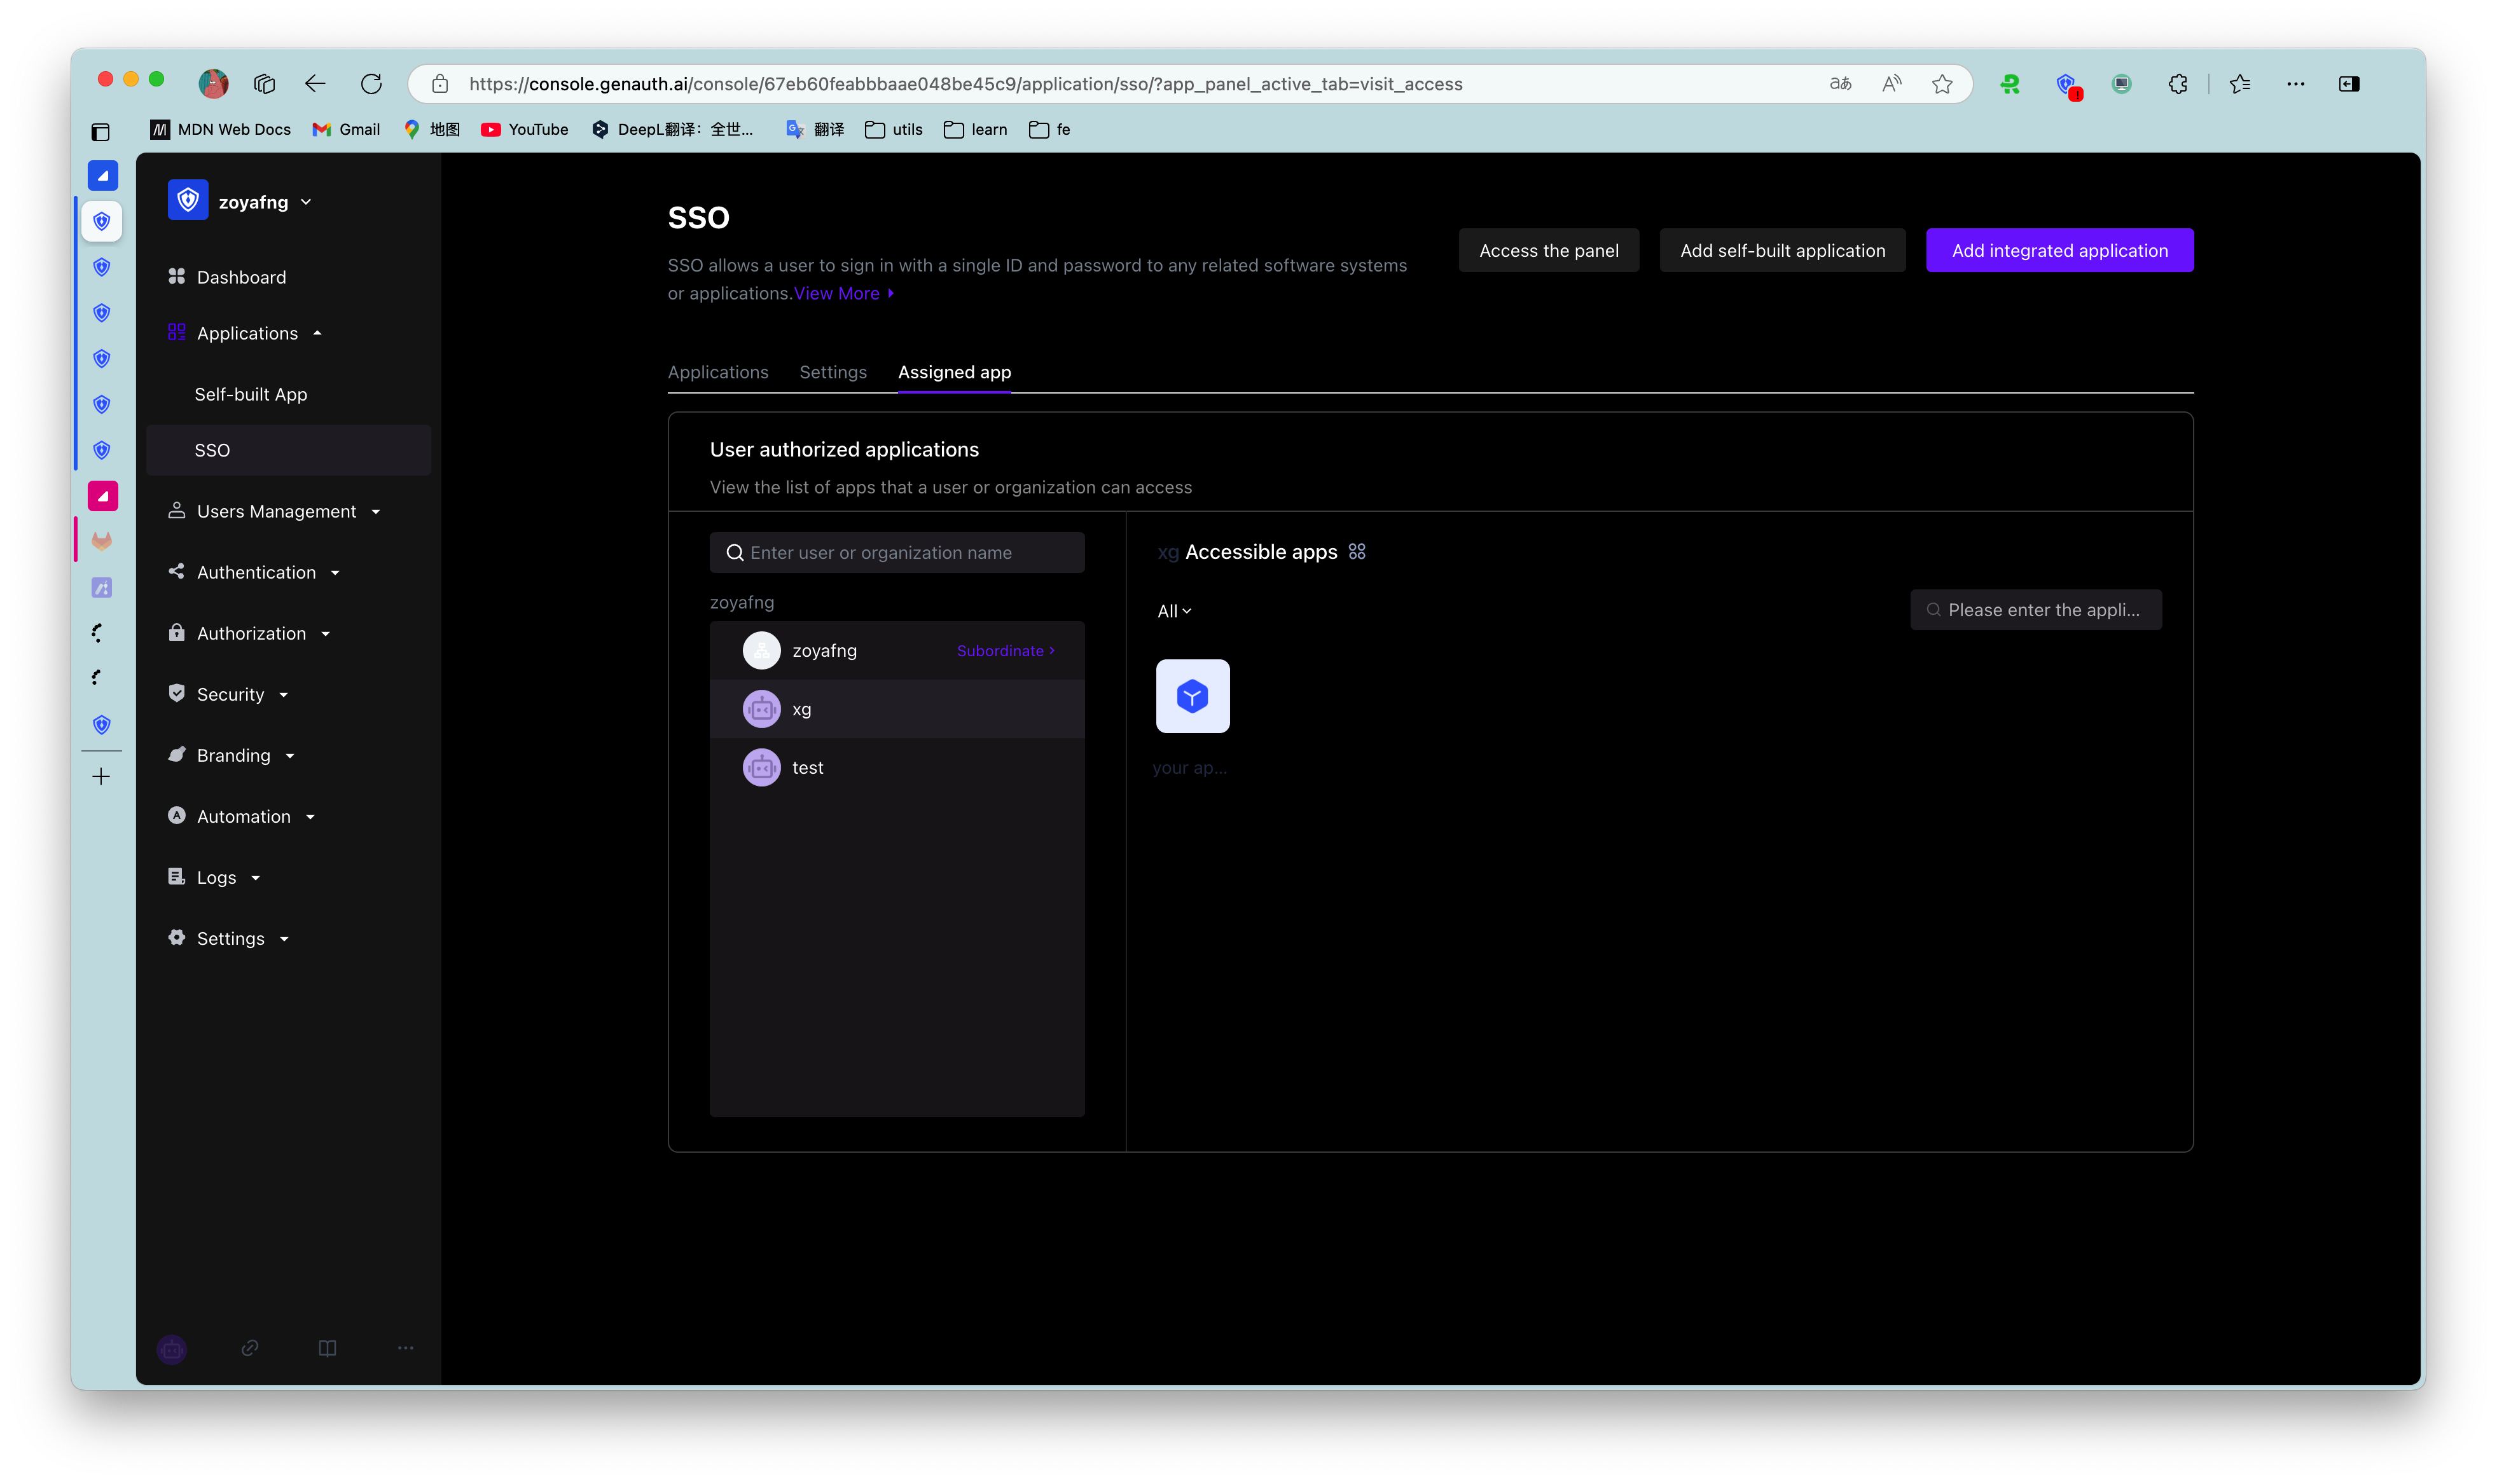Viewport: 2497px width, 1484px height.
Task: Bookmark page with the star icon
Action: [x=1942, y=84]
